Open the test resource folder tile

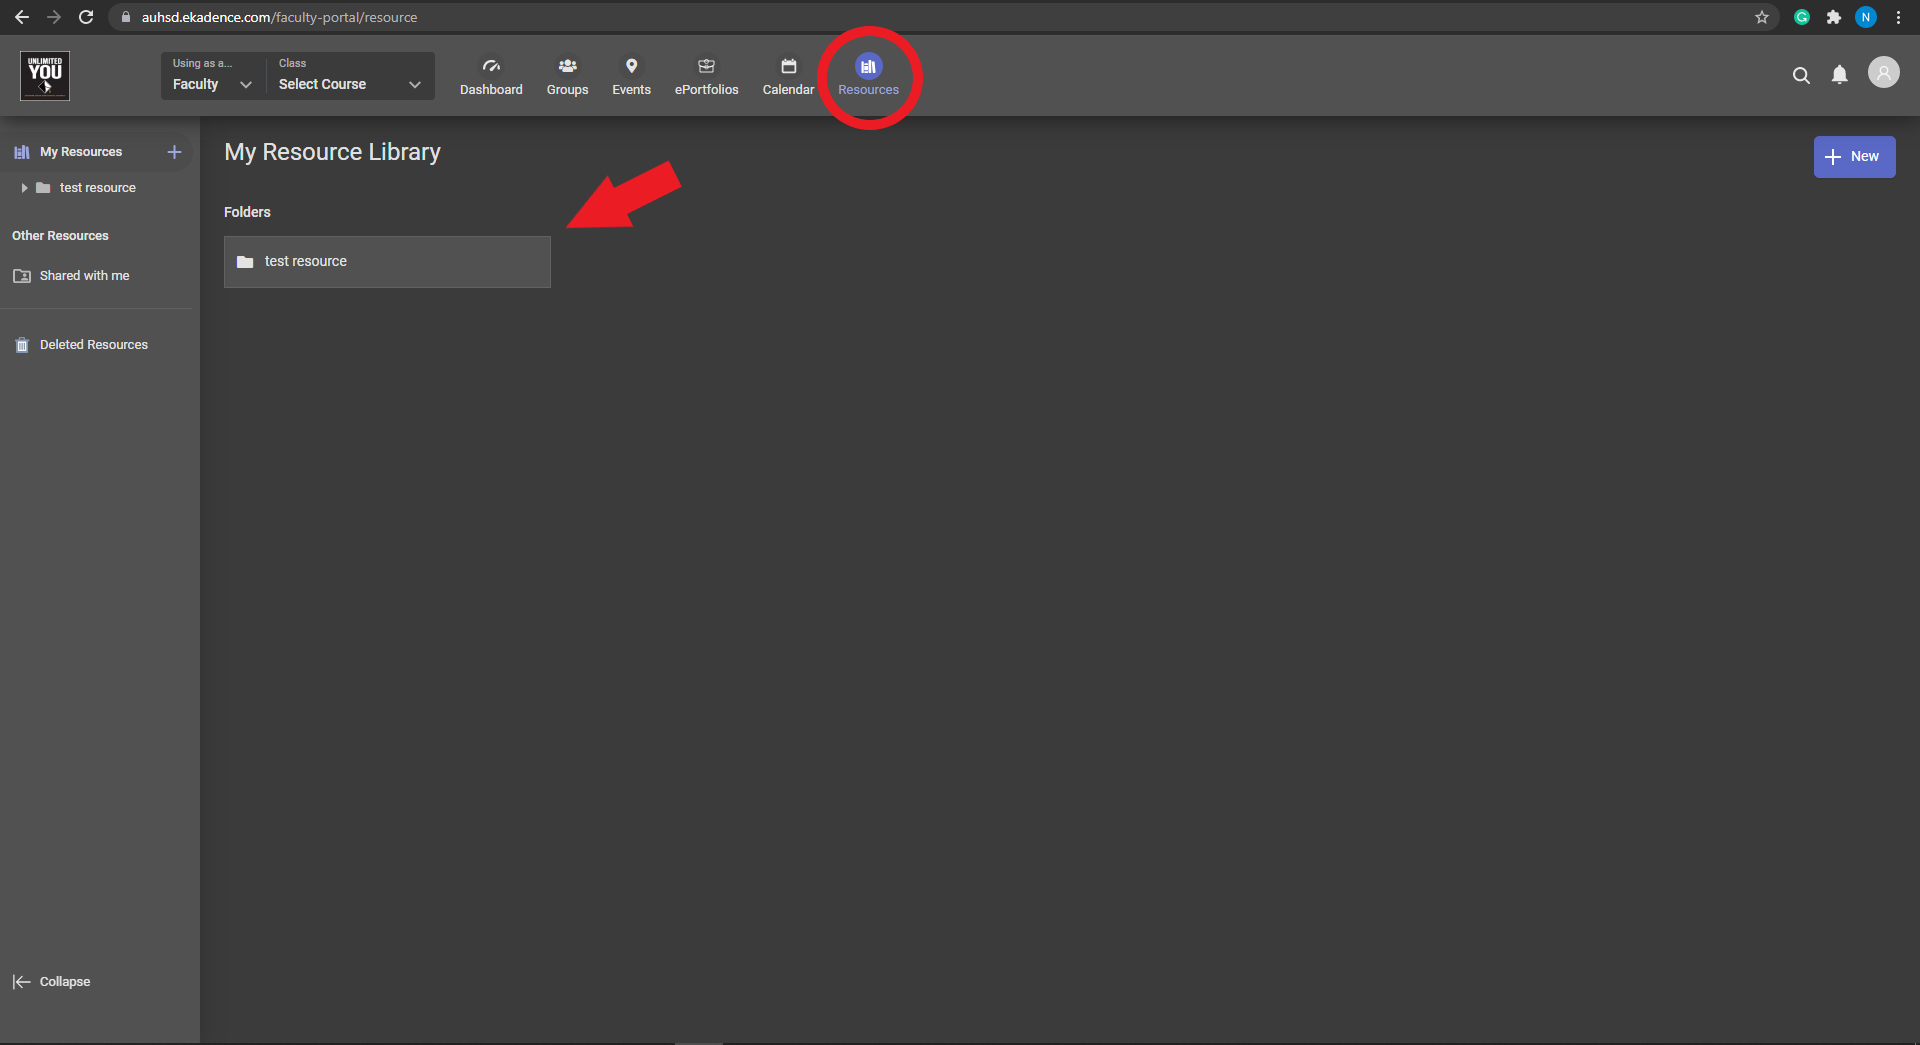click(x=387, y=262)
